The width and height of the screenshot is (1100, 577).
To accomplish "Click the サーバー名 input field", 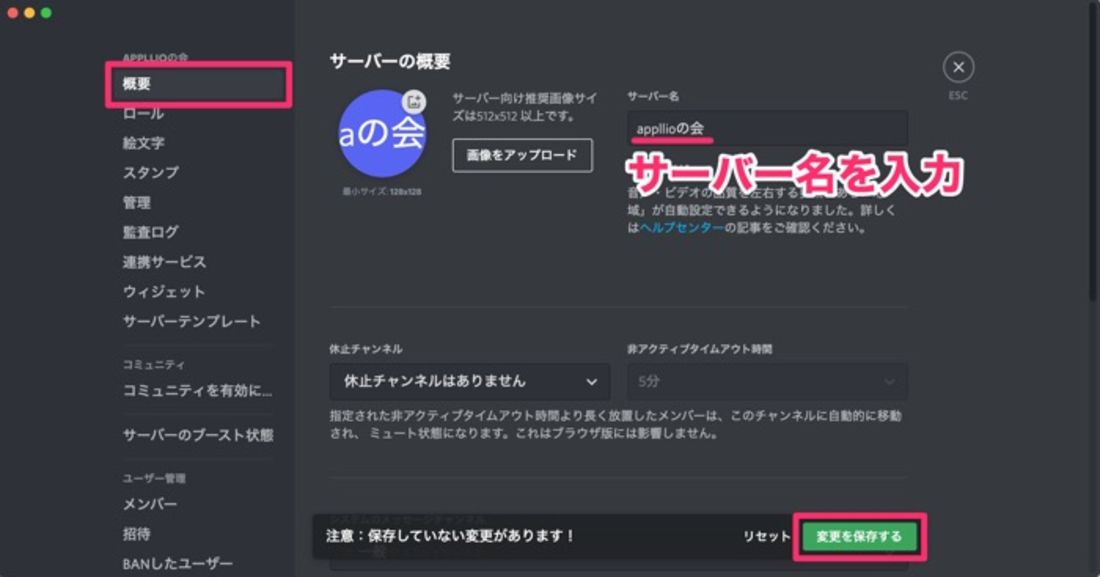I will click(767, 128).
